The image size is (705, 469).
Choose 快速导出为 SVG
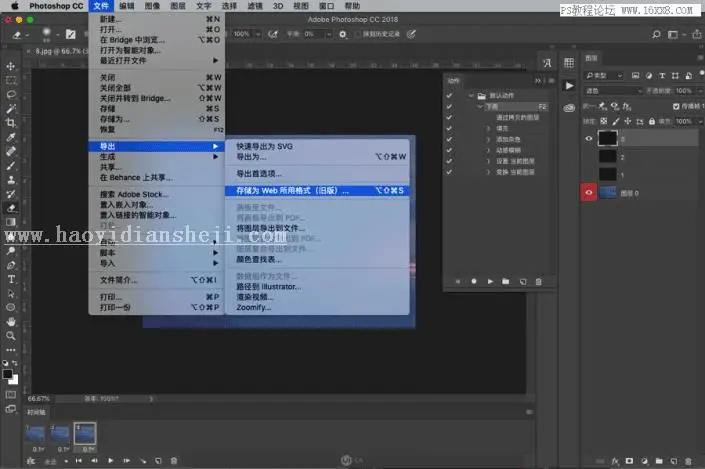317,146
